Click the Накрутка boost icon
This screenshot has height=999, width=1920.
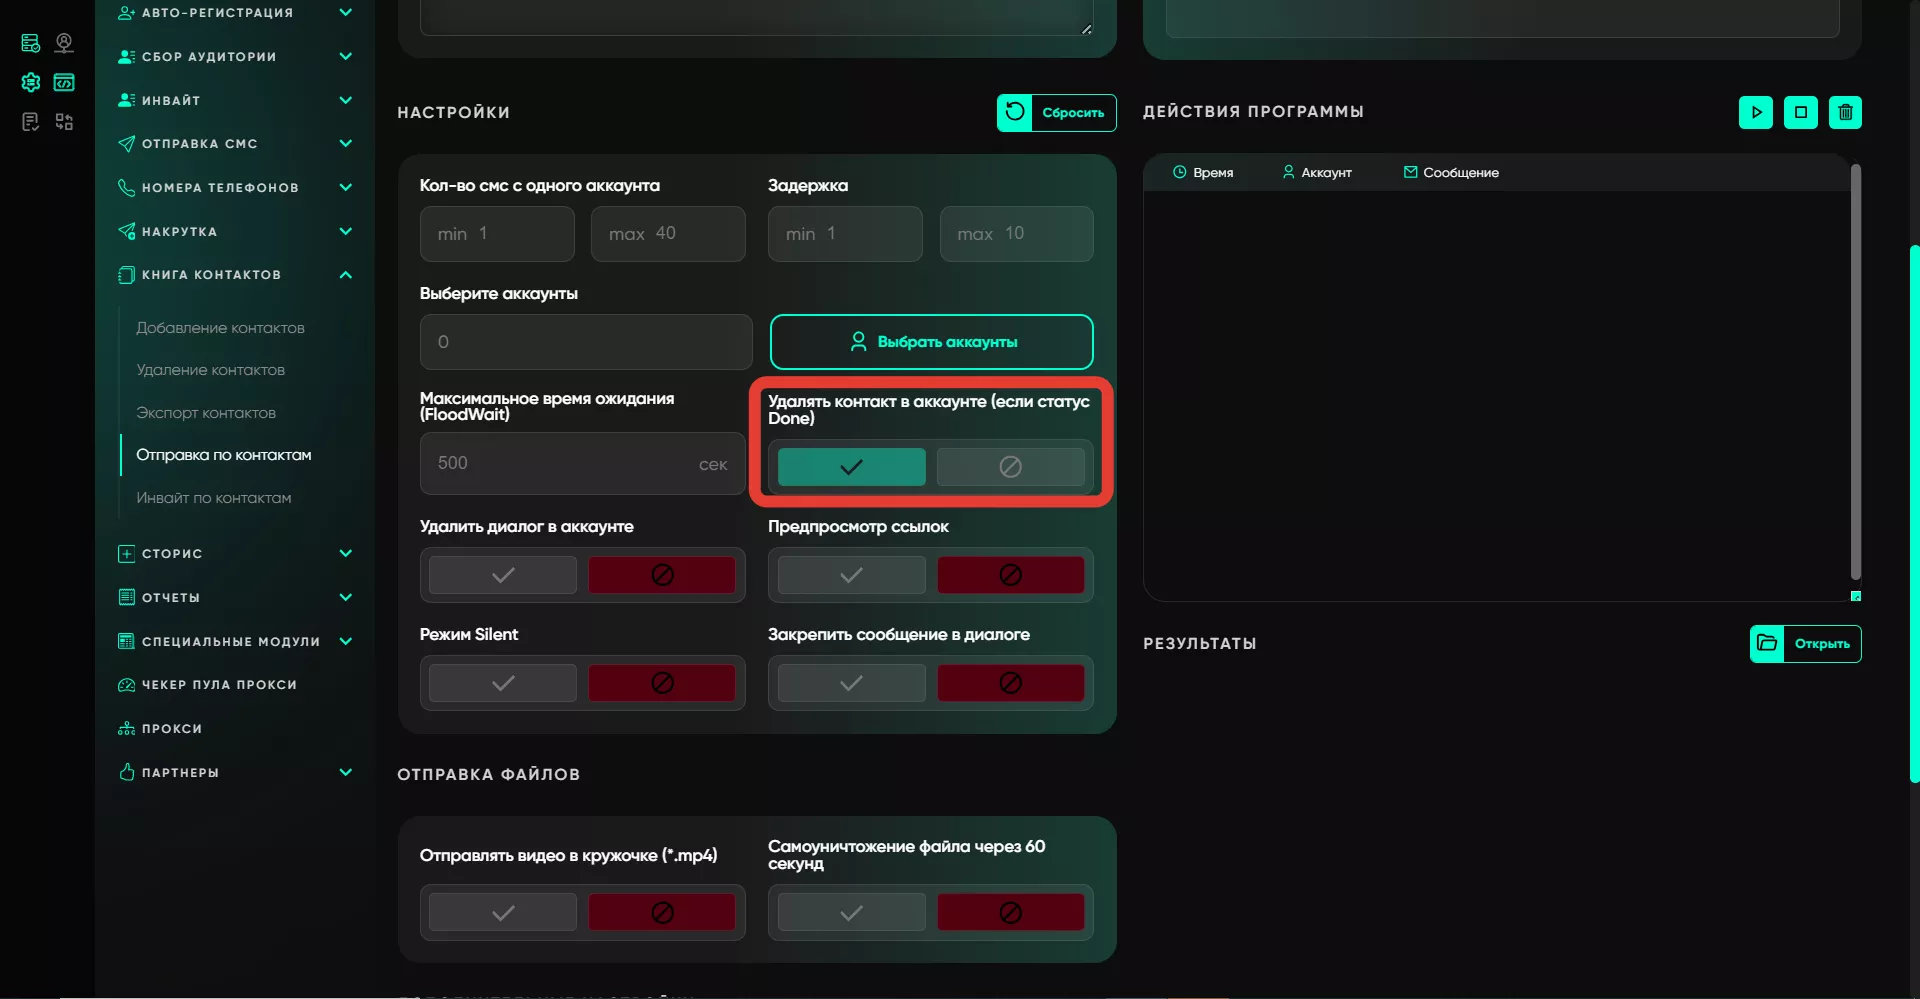(126, 231)
